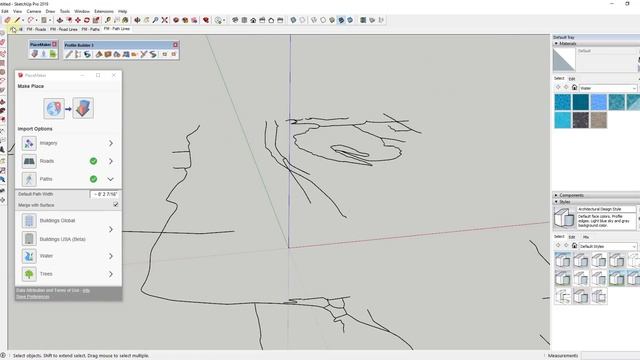Collapse the Styles panel header
The height and width of the screenshot is (360, 640).
(x=596, y=202)
